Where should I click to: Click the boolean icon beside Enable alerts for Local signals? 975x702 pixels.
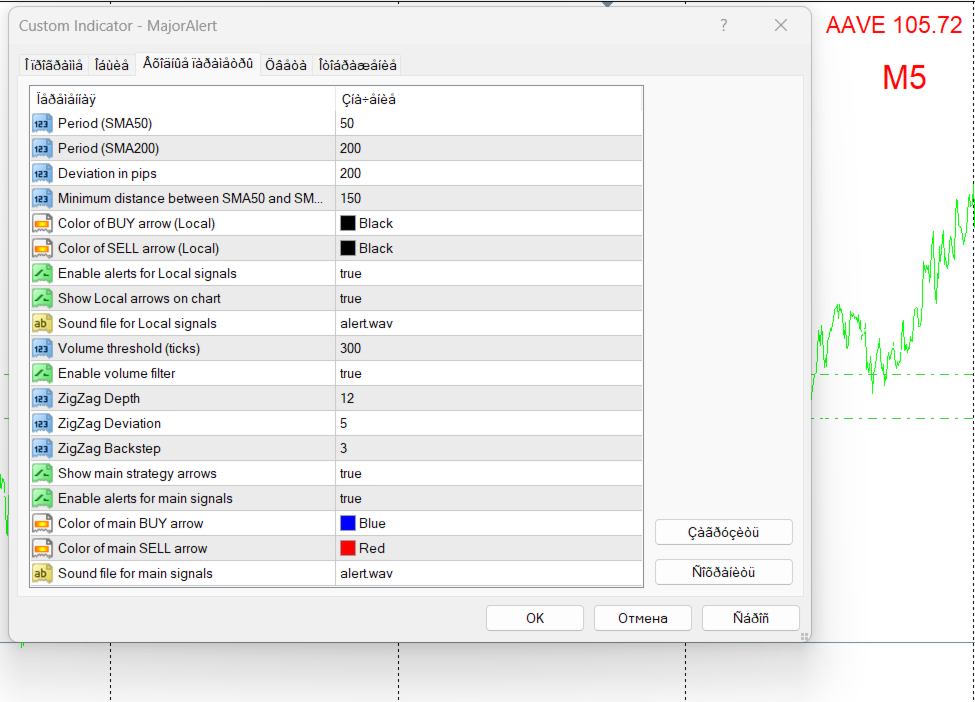(x=42, y=273)
